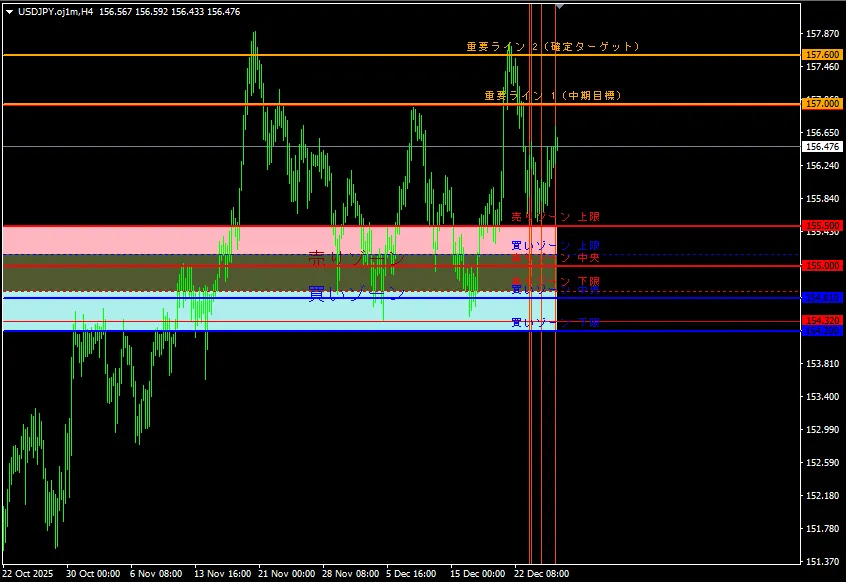Click the current price 156.476 label
Viewport: 846px width, 582px height.
tap(821, 146)
